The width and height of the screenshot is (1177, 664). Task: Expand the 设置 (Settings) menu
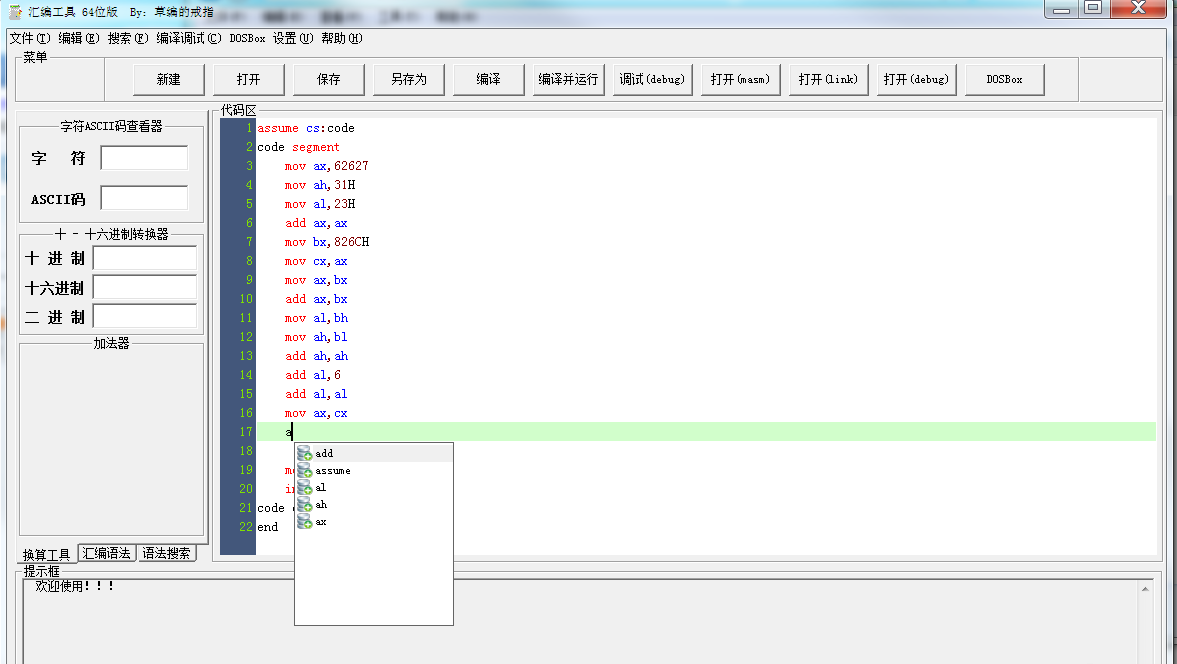(x=292, y=38)
